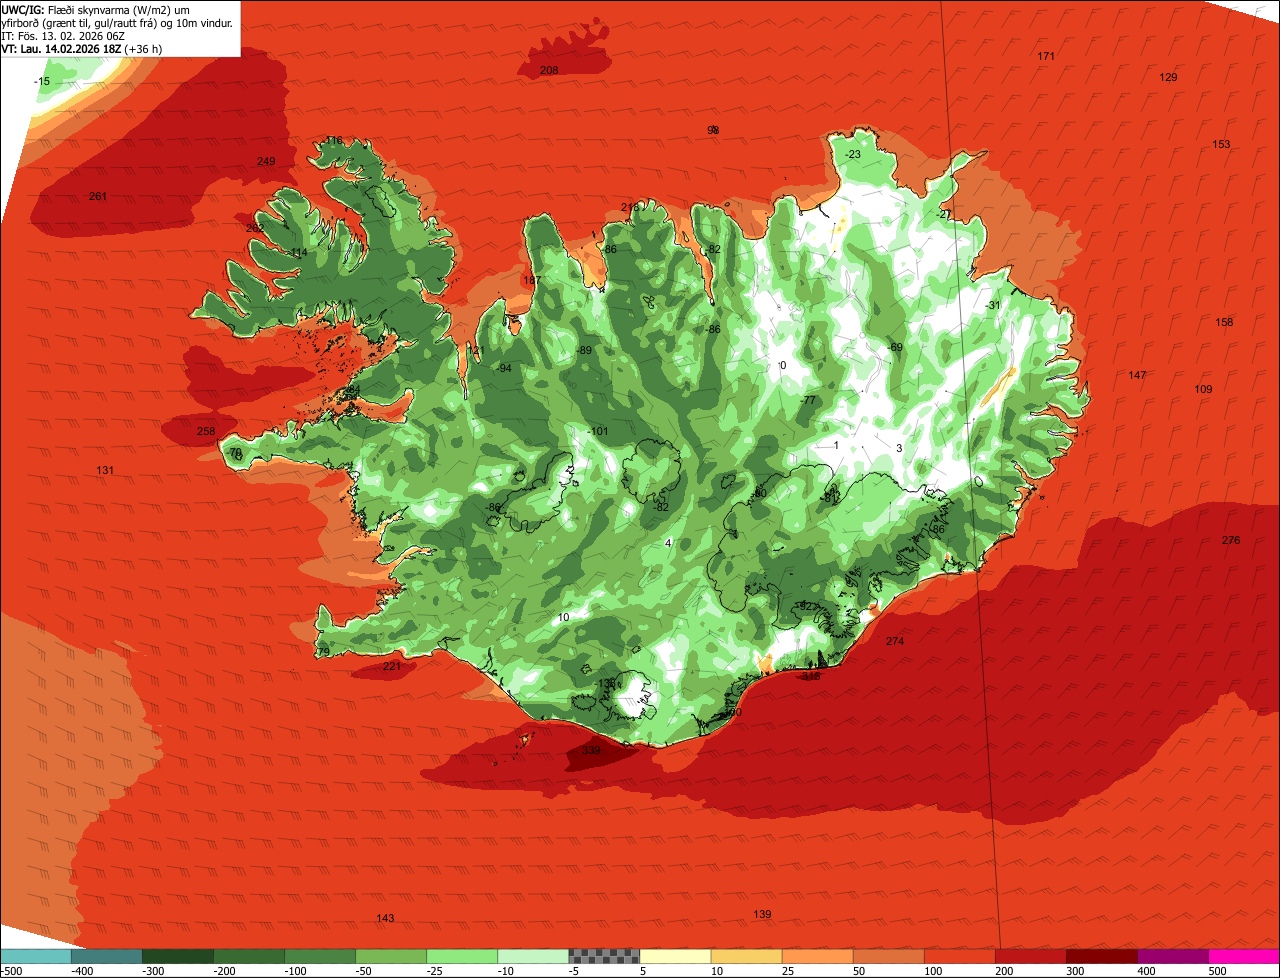The image size is (1280, 978).
Task: Pick the dark maroon swatch between 300 and 400
Action: coord(1102,956)
